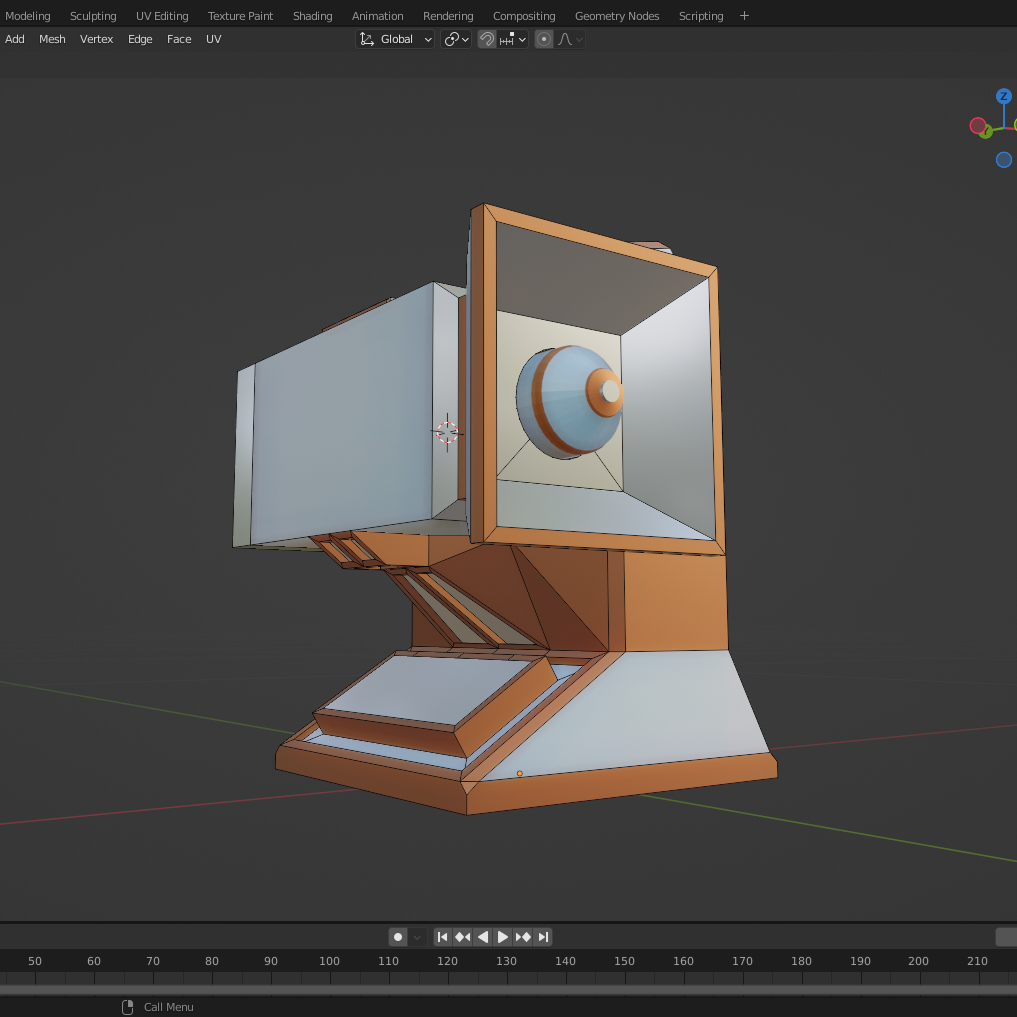1017x1017 pixels.
Task: Jump to the start of the frame range
Action: [442, 937]
